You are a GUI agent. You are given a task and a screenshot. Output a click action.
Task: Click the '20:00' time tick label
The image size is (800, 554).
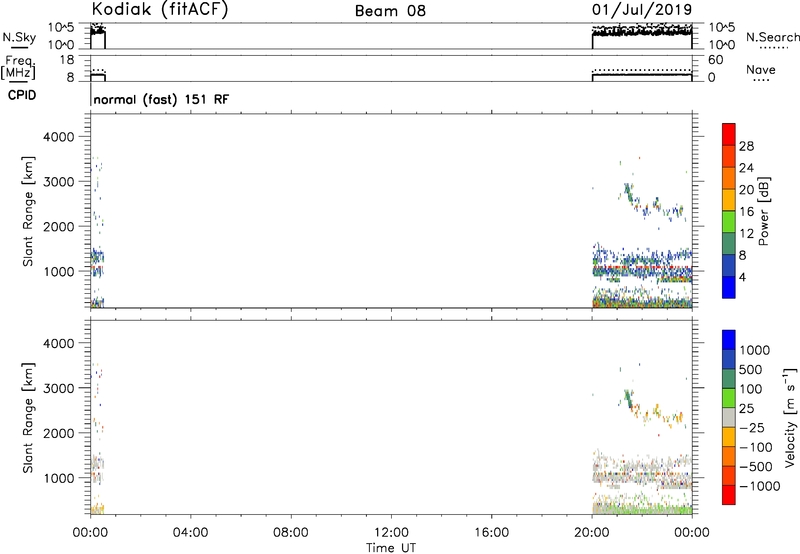tap(591, 533)
